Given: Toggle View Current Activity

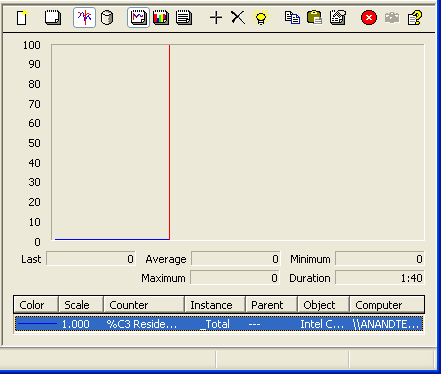Looking at the screenshot, I should click(84, 17).
